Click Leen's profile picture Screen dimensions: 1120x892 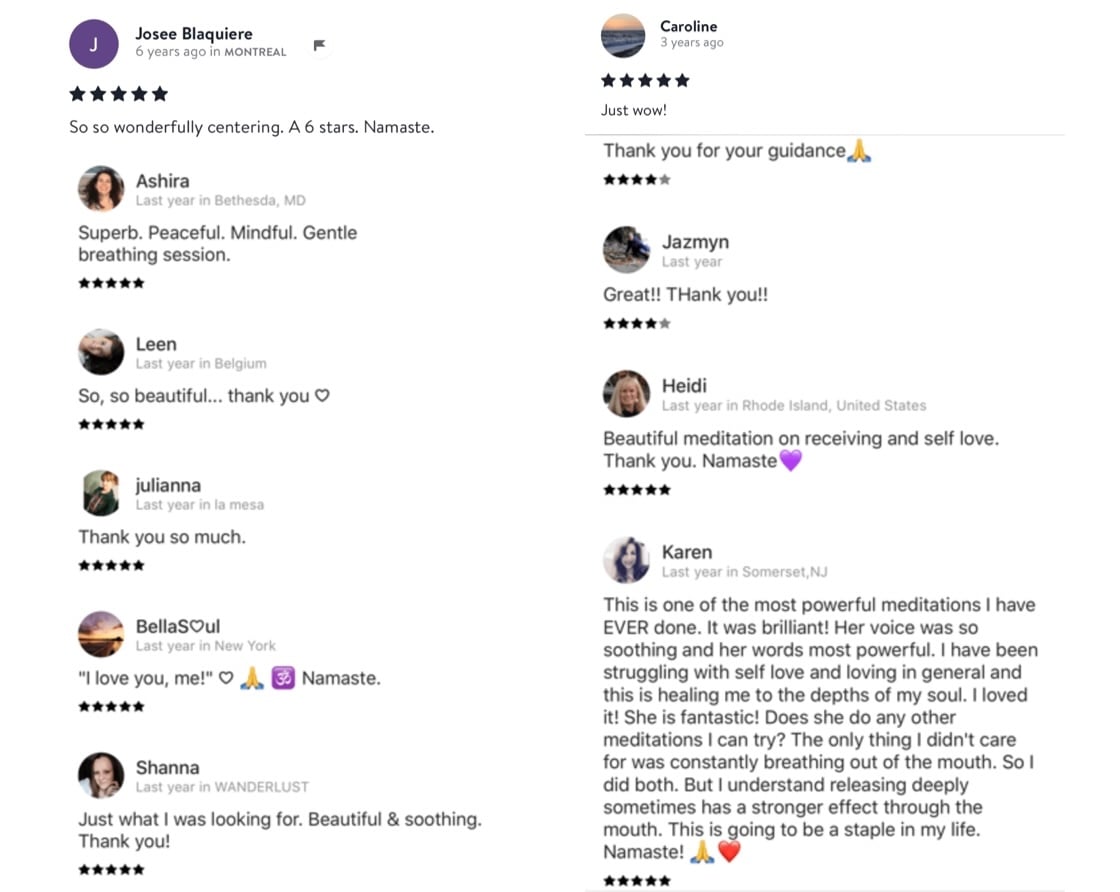[x=101, y=352]
